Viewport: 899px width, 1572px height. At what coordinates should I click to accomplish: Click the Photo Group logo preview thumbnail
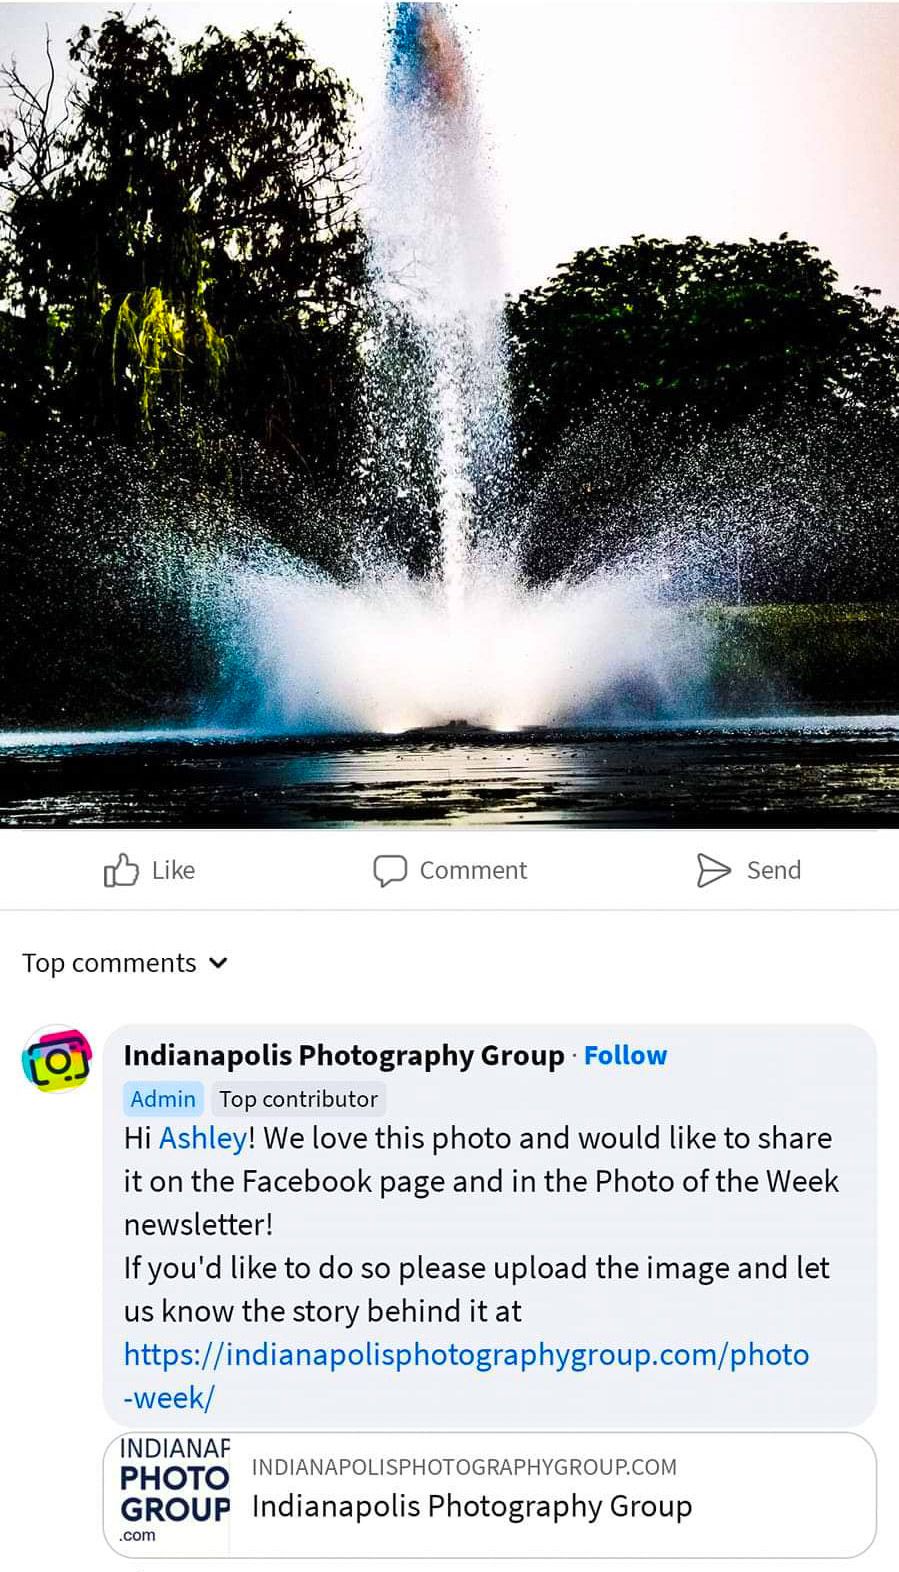point(167,1494)
